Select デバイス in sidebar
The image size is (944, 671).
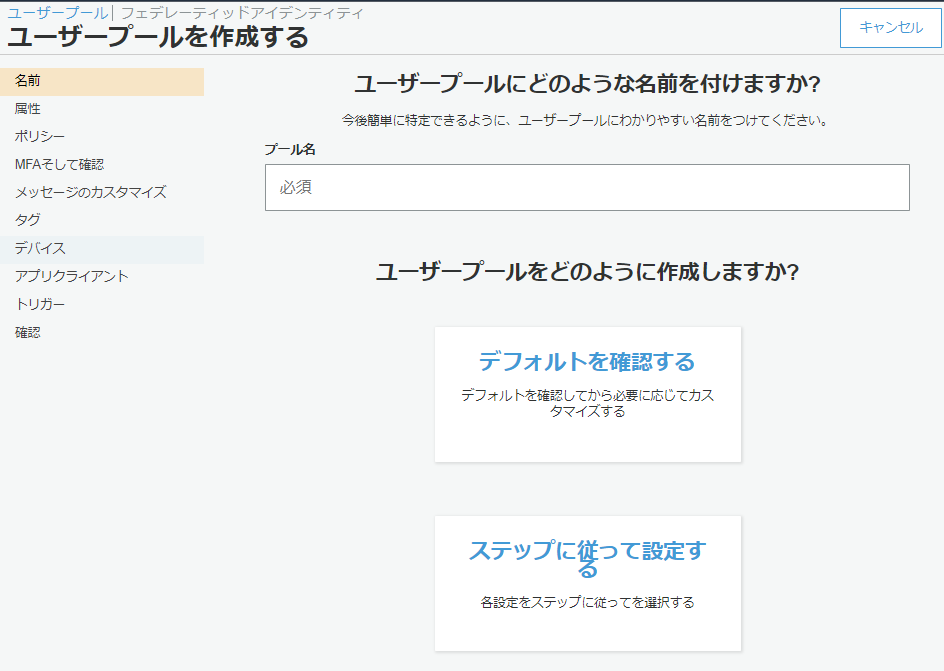pos(102,249)
